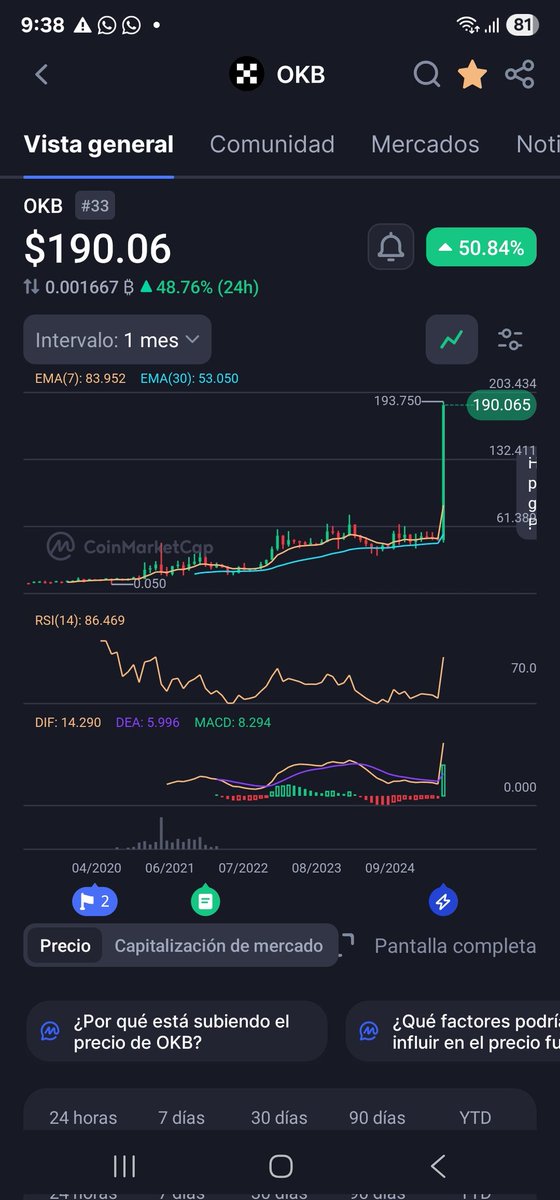Open search with the magnifier icon
Viewport: 560px width, 1200px height.
coord(427,74)
